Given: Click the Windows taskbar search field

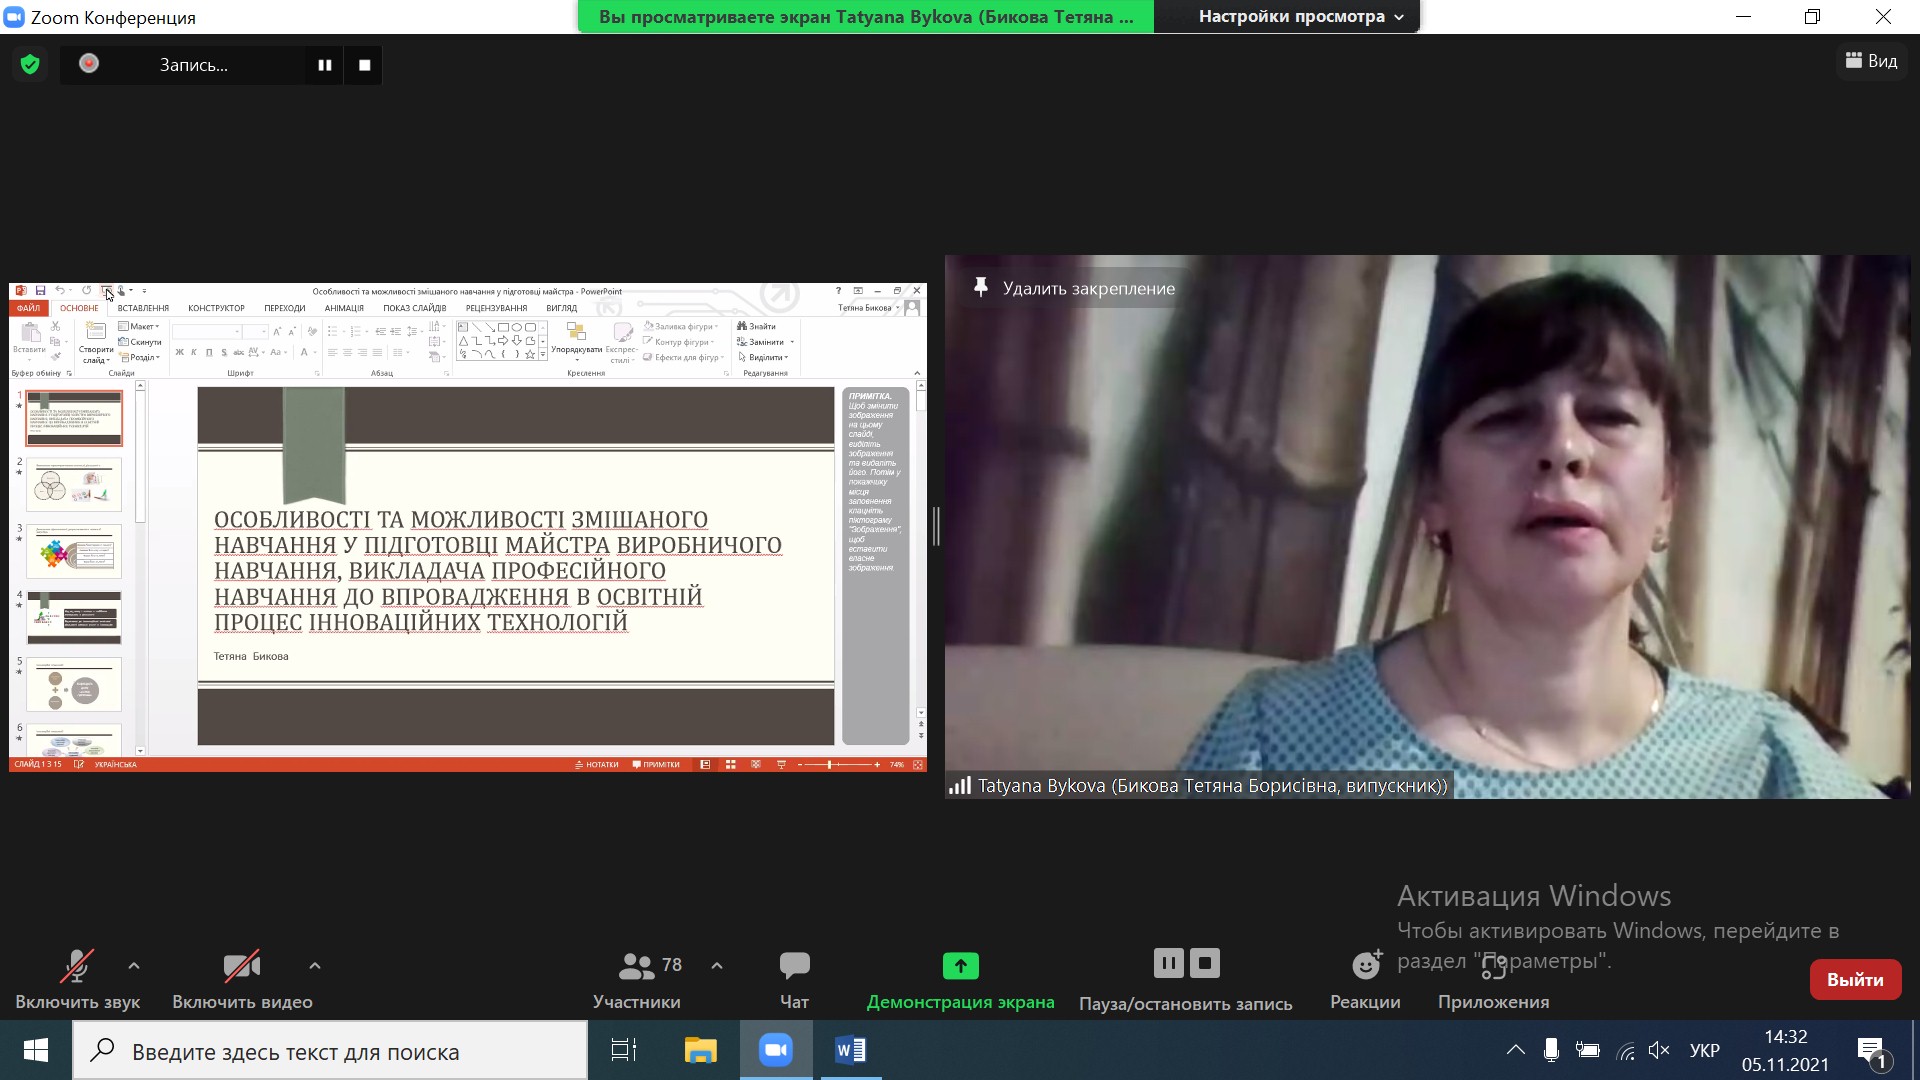Looking at the screenshot, I should 330,1051.
